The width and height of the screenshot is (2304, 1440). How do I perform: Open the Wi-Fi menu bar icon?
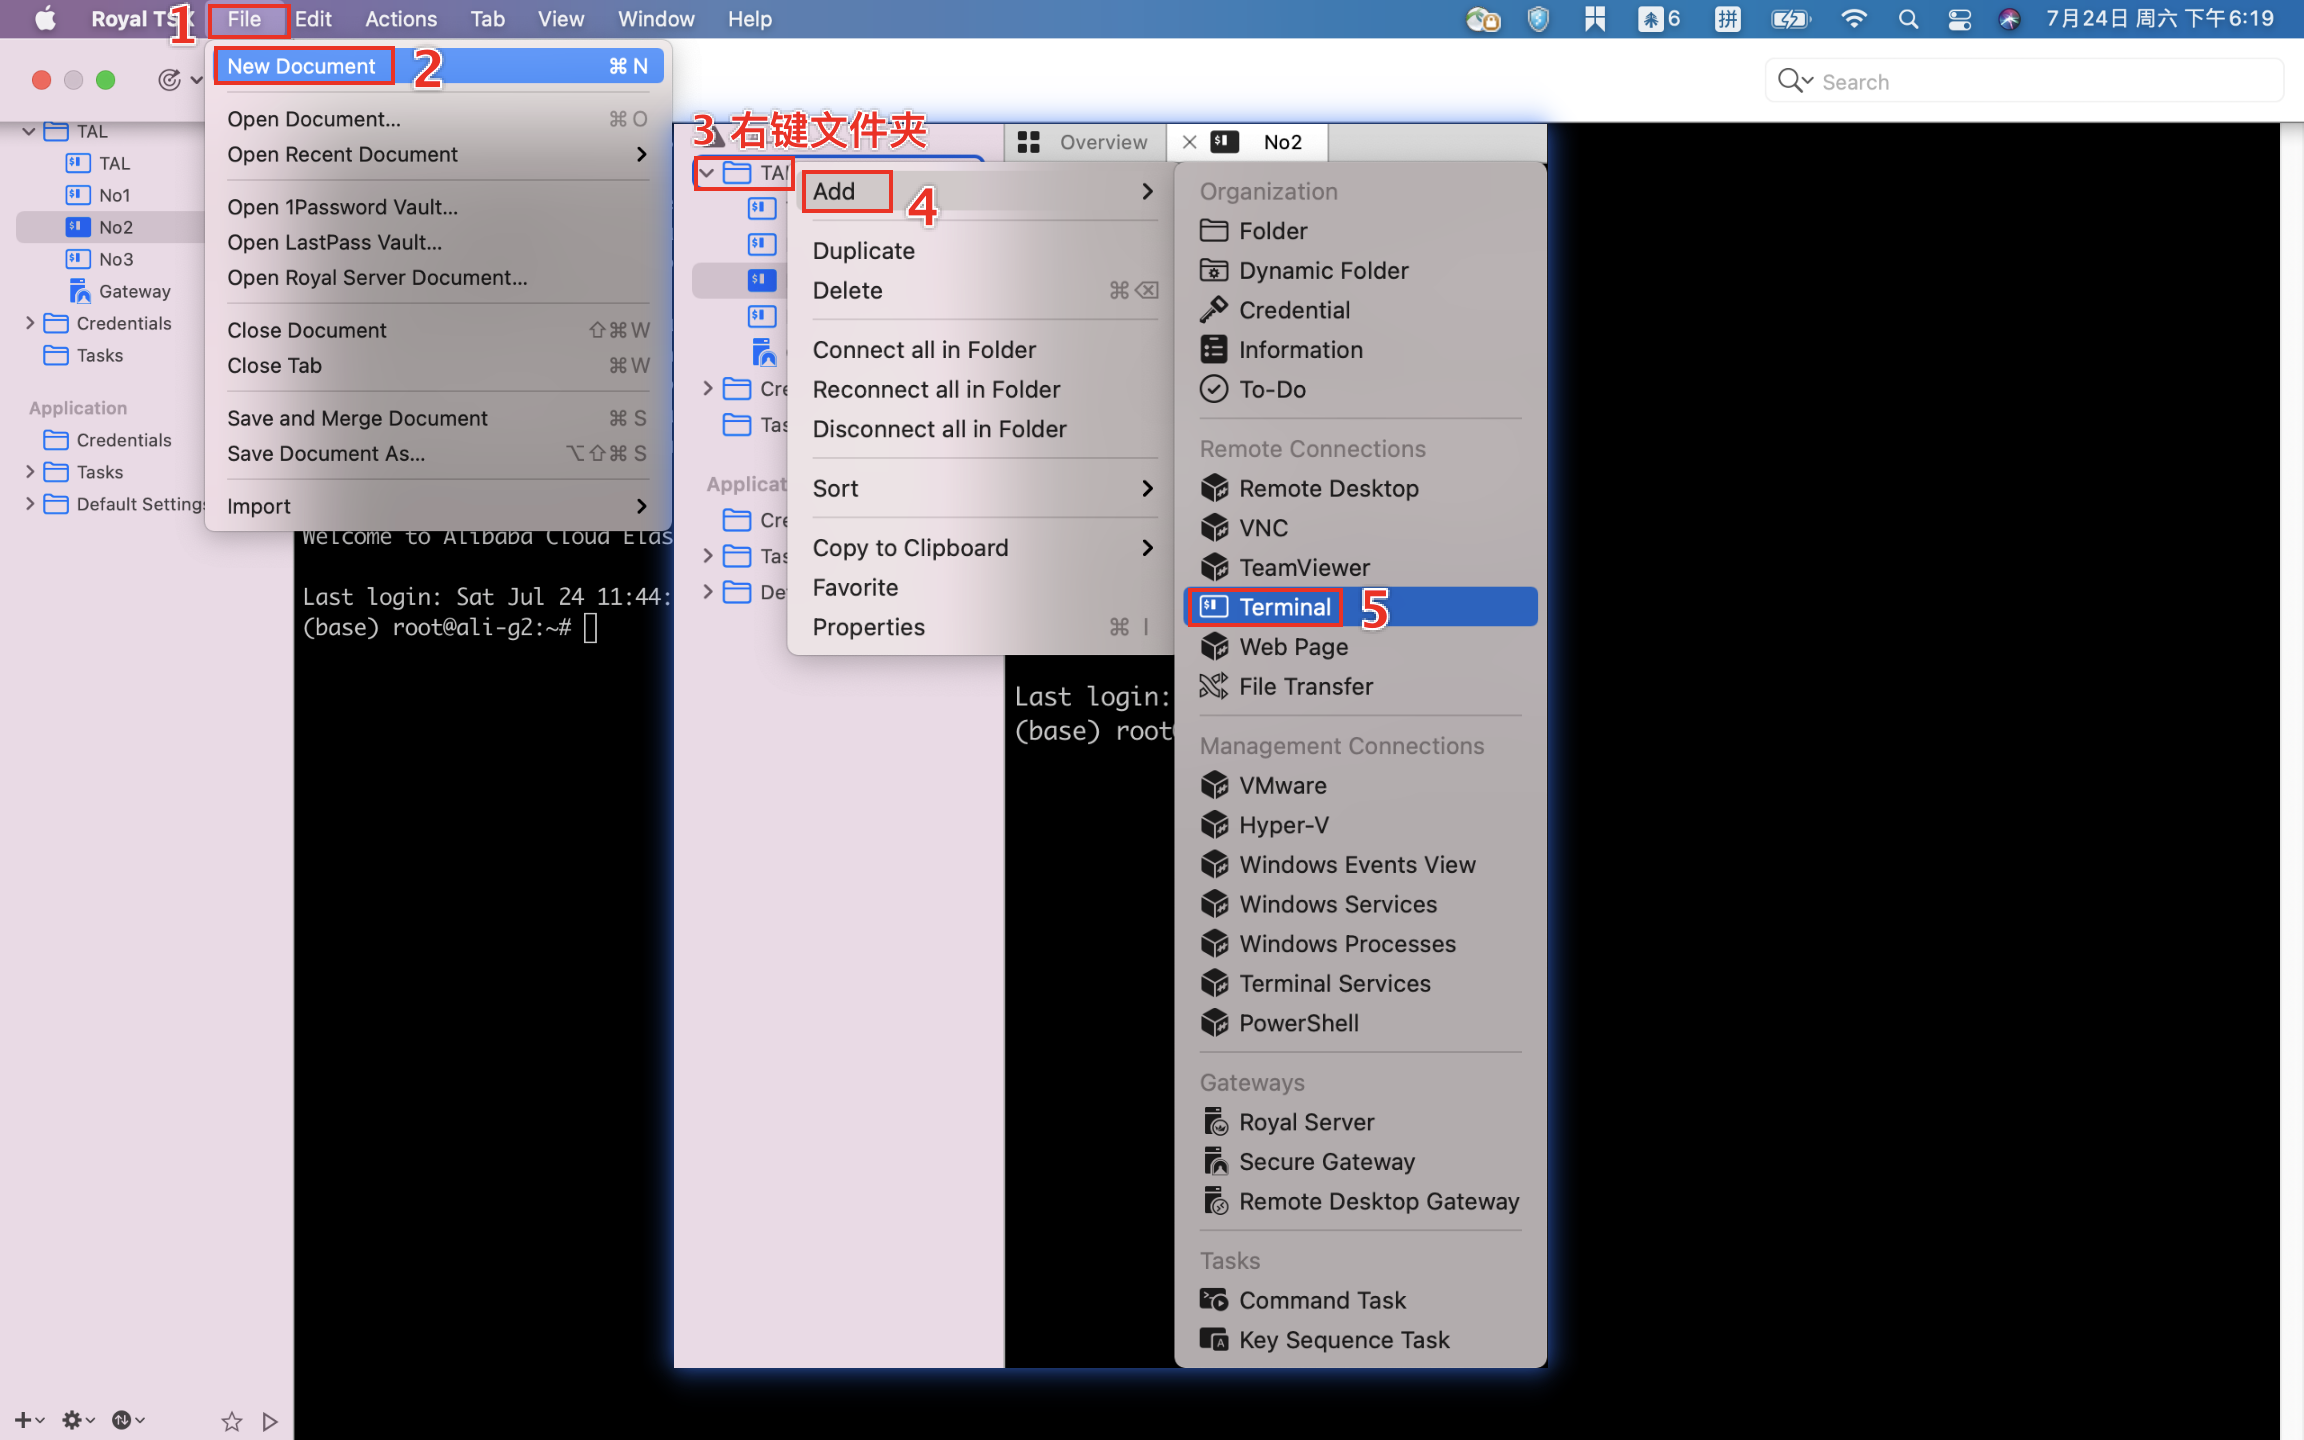[1853, 19]
